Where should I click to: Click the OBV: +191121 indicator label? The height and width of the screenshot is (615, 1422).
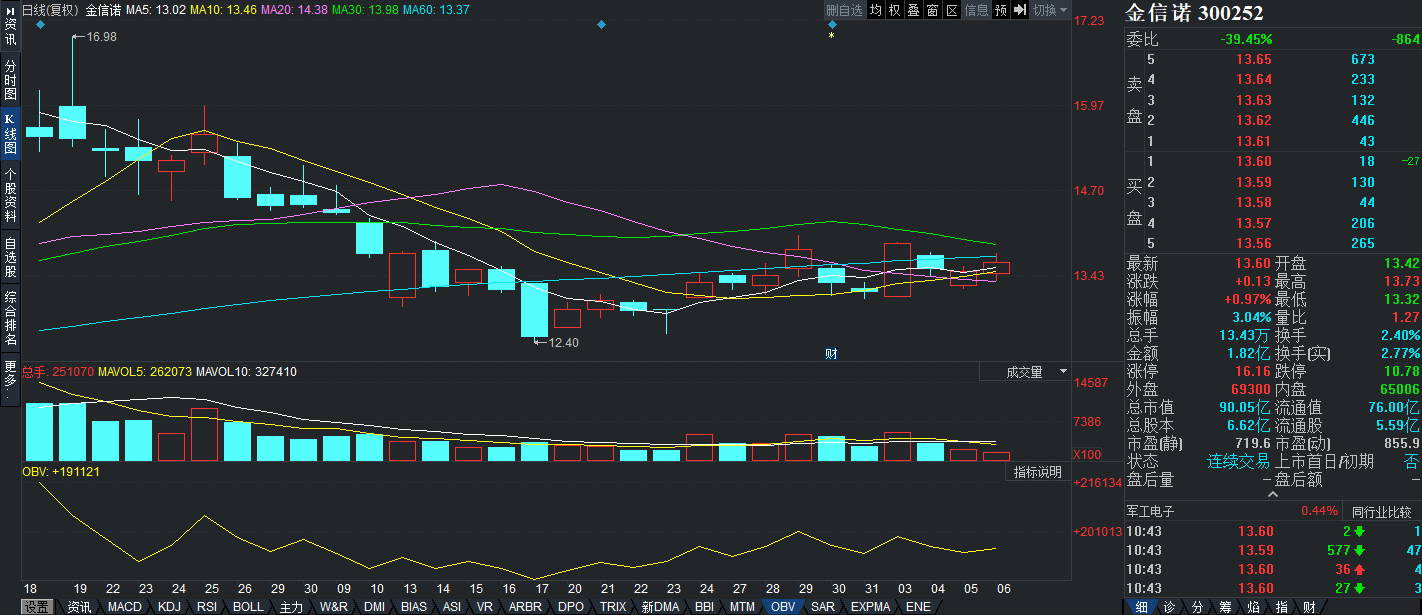[x=61, y=471]
